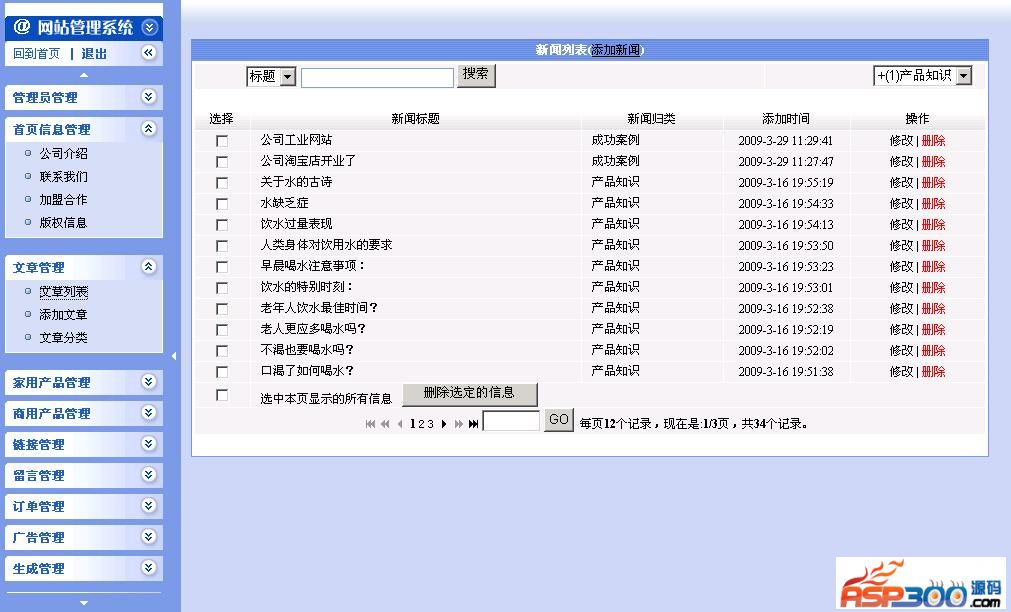Collapse the 文章管理 section
The width and height of the screenshot is (1011, 612).
pos(148,266)
